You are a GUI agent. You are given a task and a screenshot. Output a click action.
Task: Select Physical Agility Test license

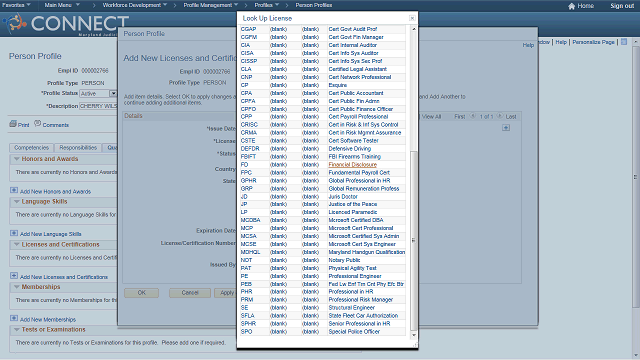[352, 268]
